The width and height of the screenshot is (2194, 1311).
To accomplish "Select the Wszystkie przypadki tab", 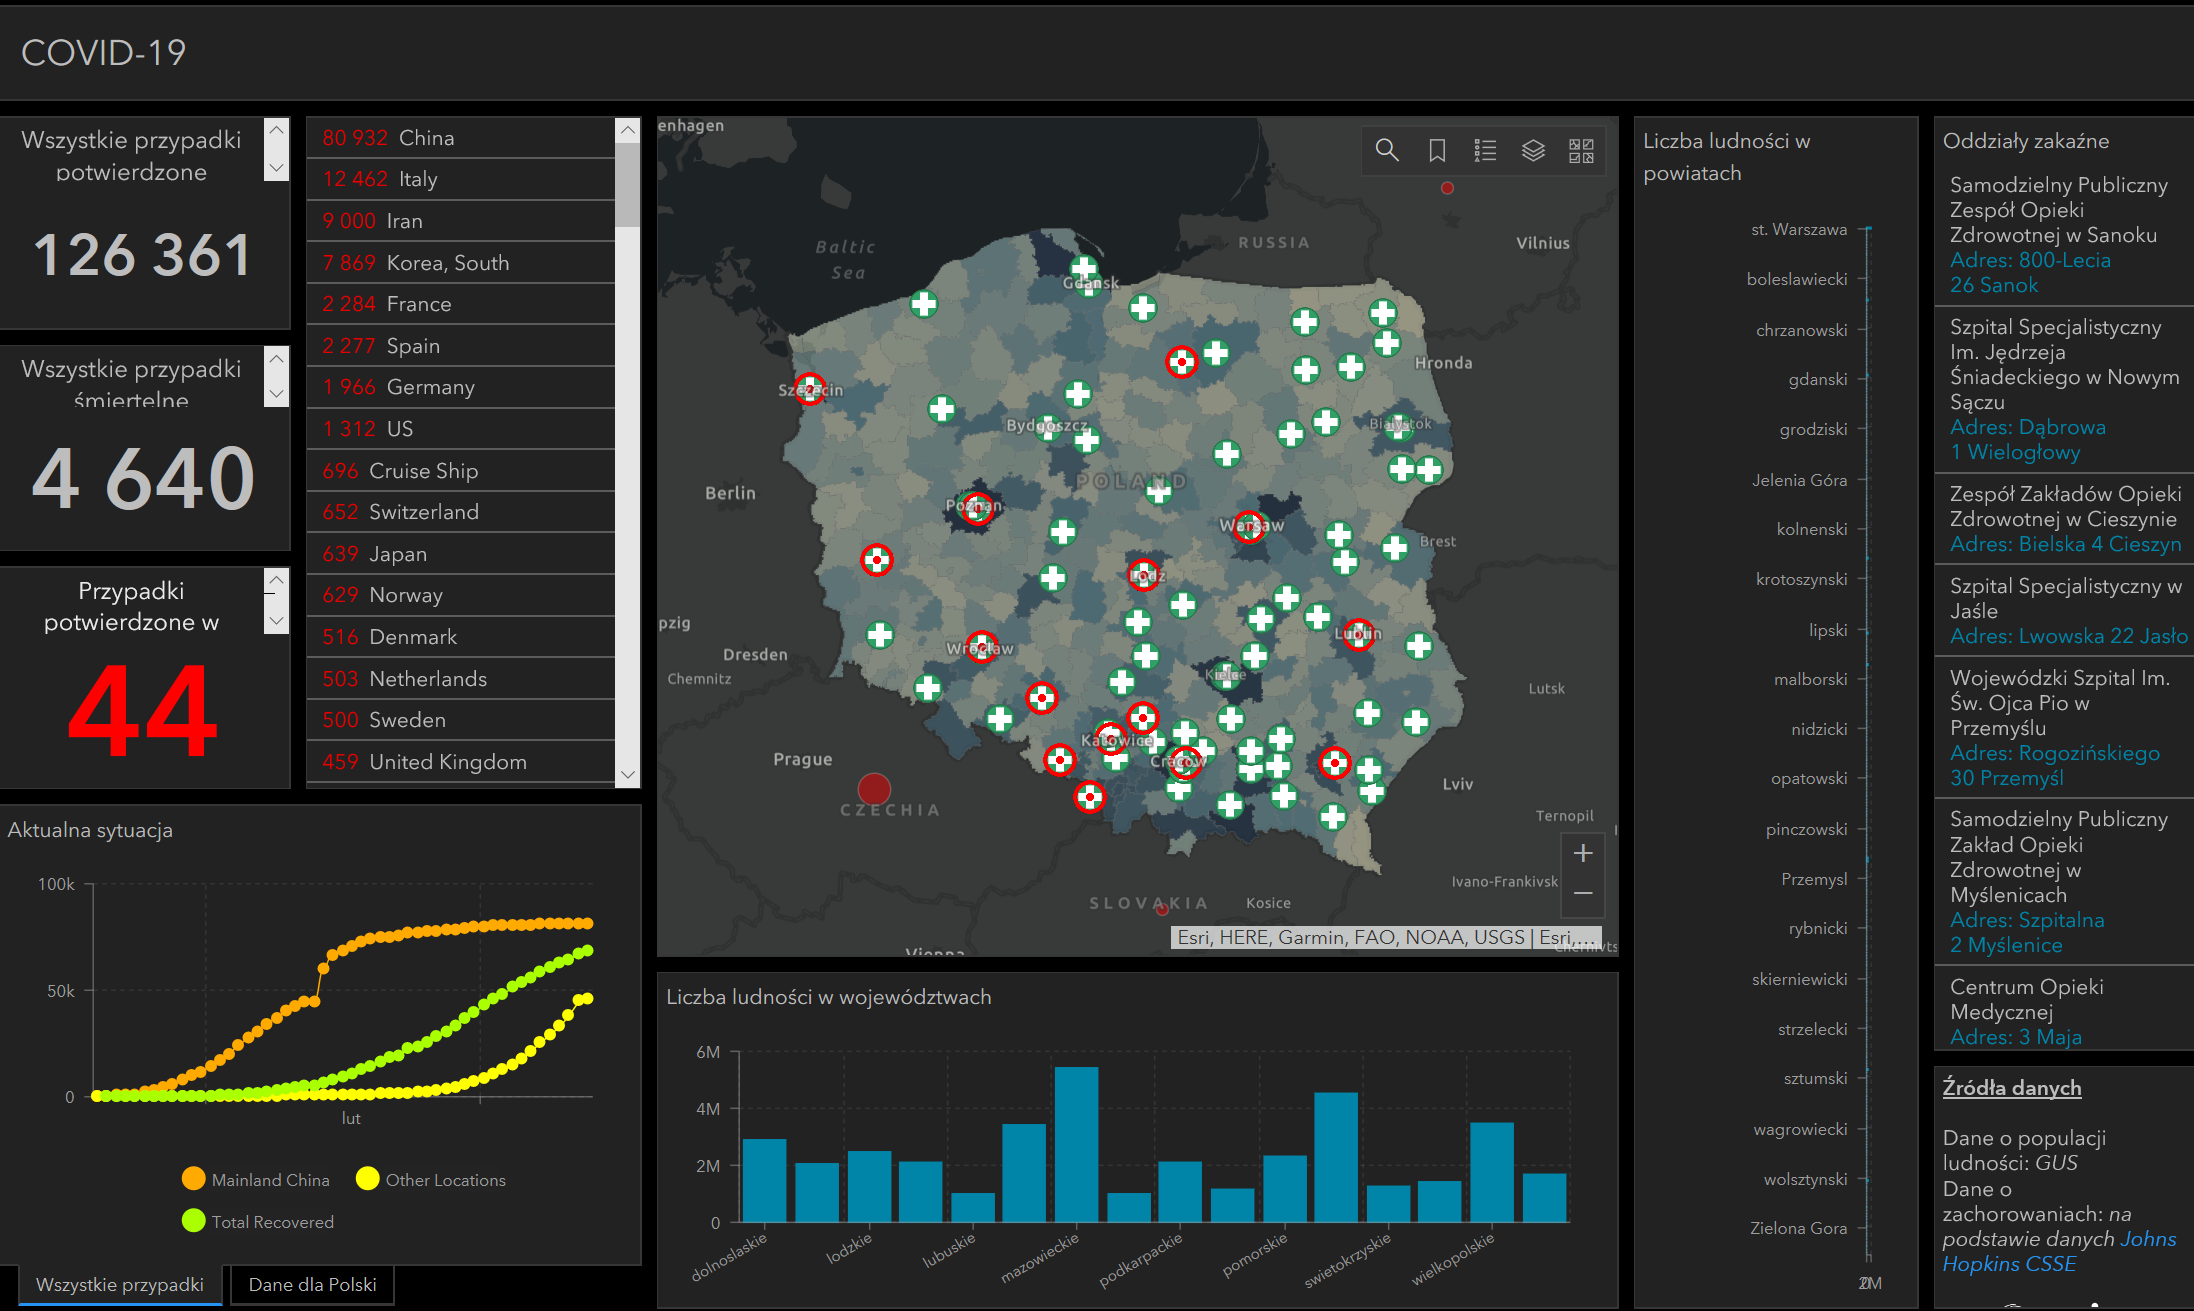I will 119,1285.
